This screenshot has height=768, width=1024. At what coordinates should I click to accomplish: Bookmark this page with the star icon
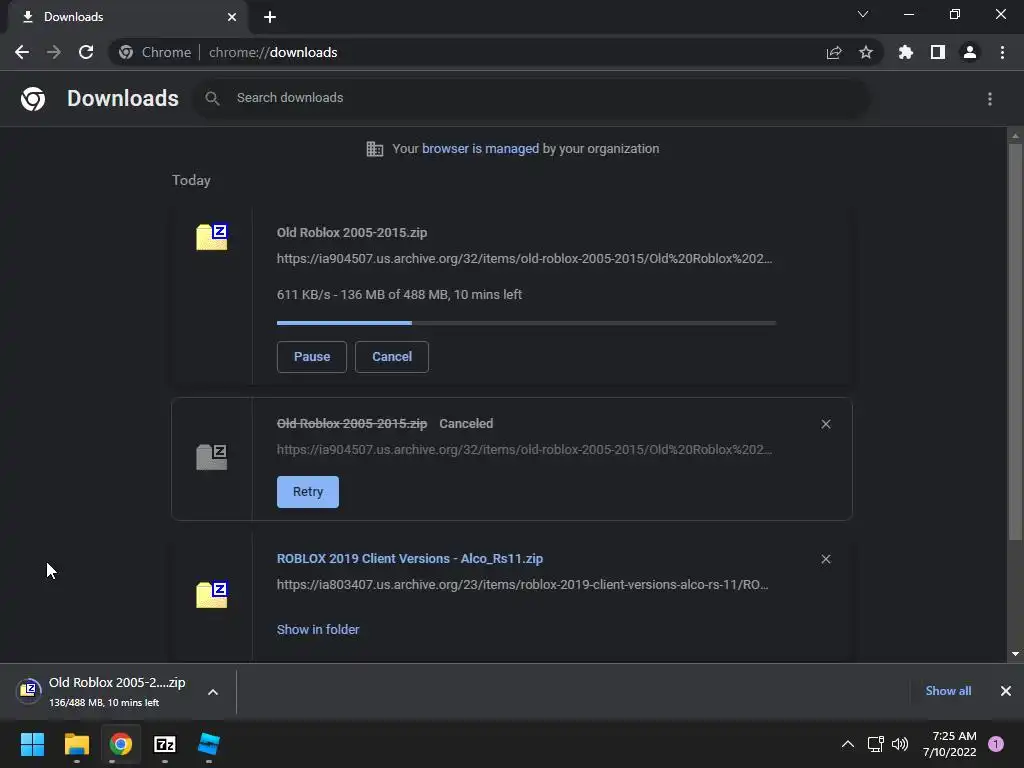point(866,52)
